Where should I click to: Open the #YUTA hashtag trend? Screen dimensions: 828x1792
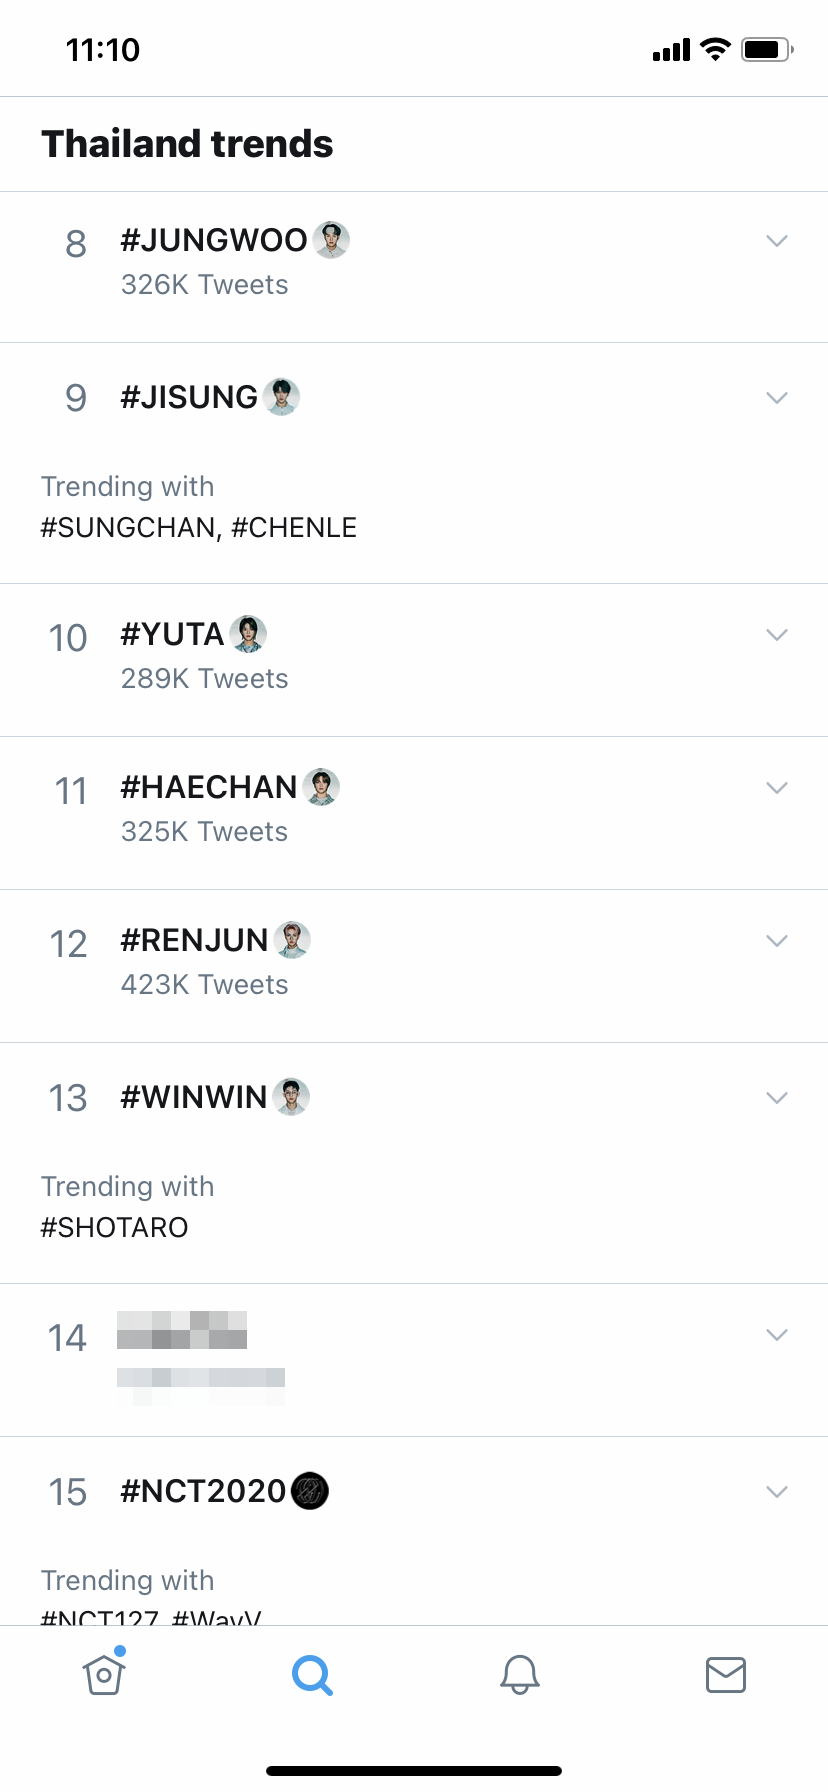(x=172, y=634)
